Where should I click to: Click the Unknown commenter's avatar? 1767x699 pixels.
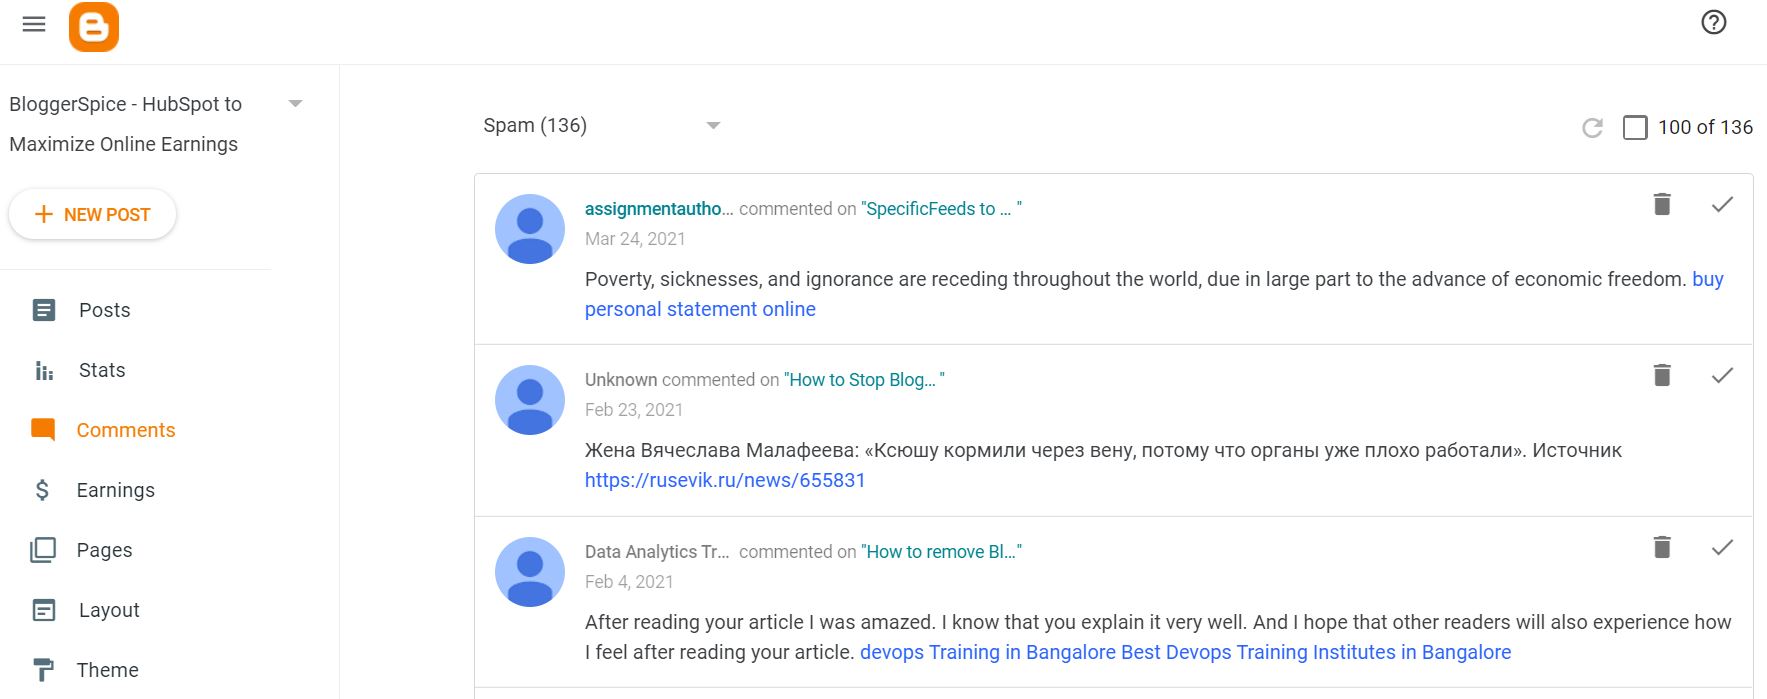tap(530, 399)
